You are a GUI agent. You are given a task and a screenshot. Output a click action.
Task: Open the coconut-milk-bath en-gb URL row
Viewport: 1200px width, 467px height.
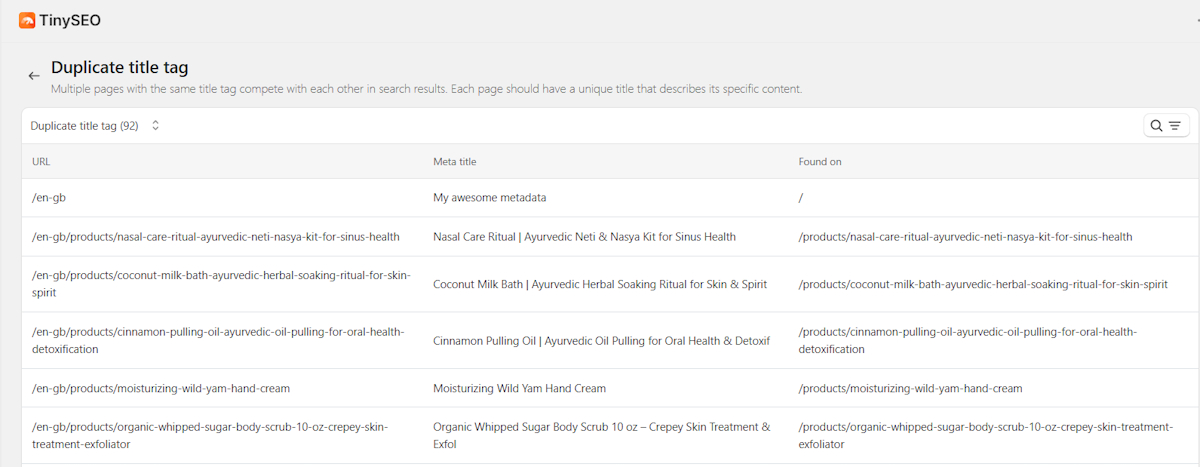pos(221,284)
